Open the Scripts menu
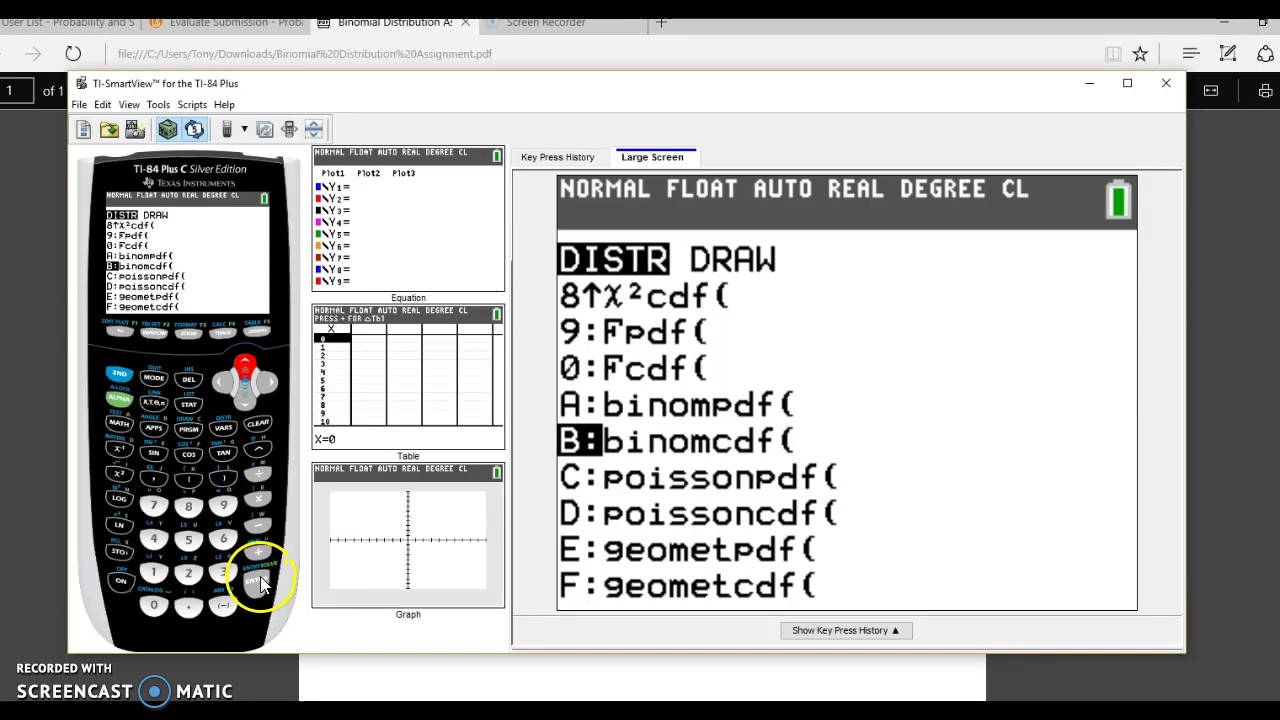 pyautogui.click(x=192, y=105)
